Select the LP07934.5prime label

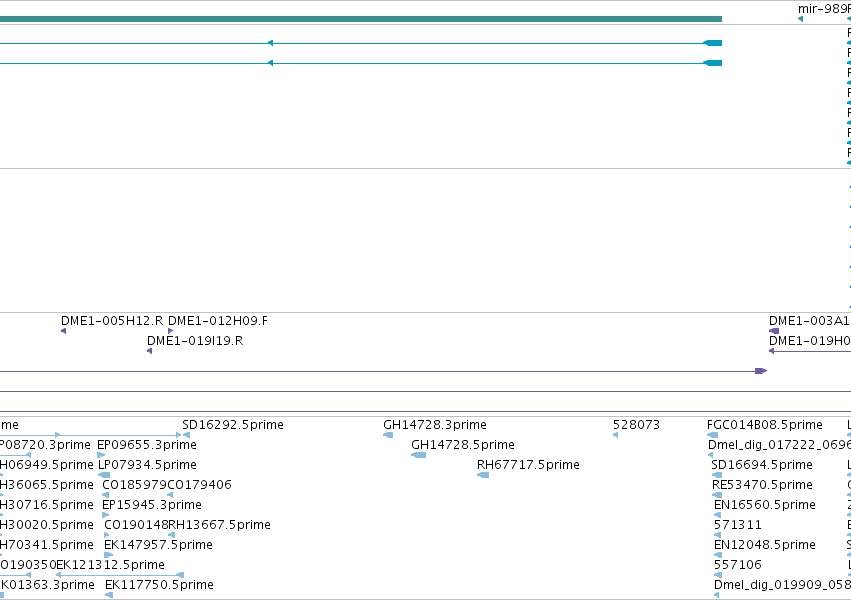click(x=147, y=465)
